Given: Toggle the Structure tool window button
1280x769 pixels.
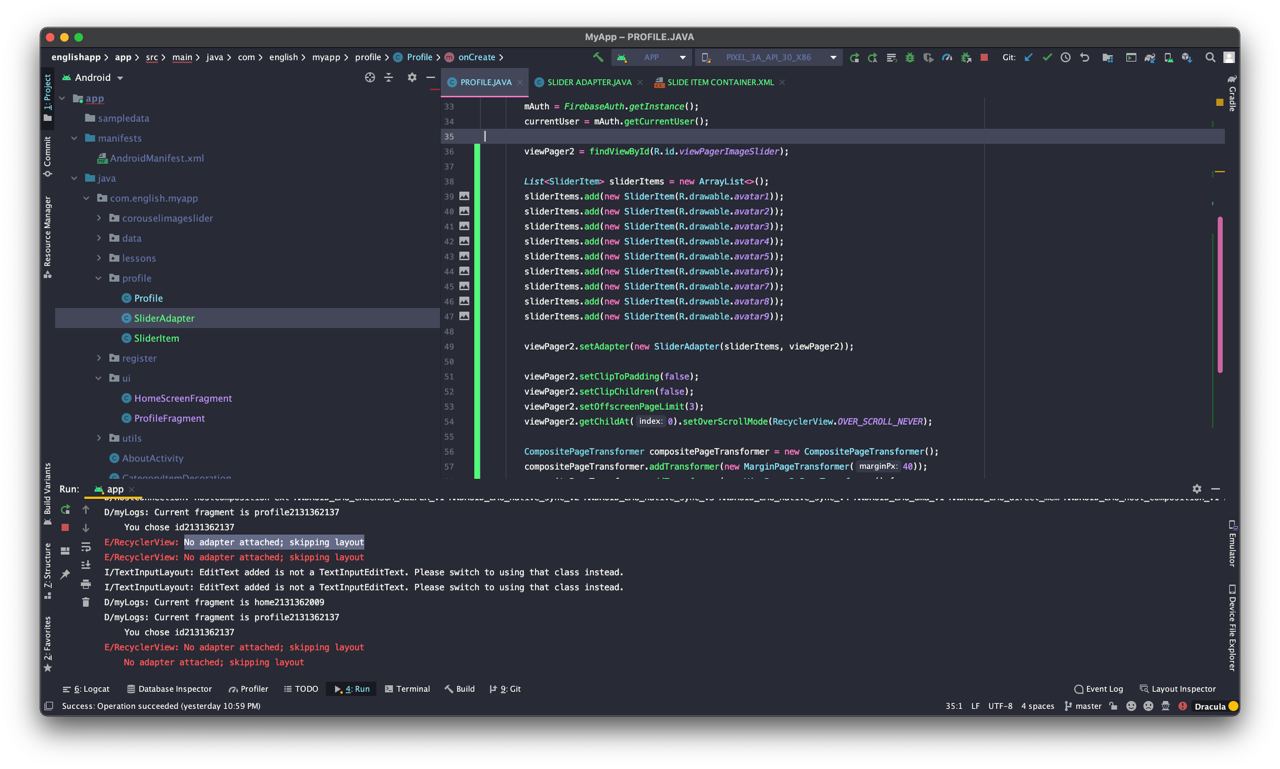Looking at the screenshot, I should click(x=47, y=571).
